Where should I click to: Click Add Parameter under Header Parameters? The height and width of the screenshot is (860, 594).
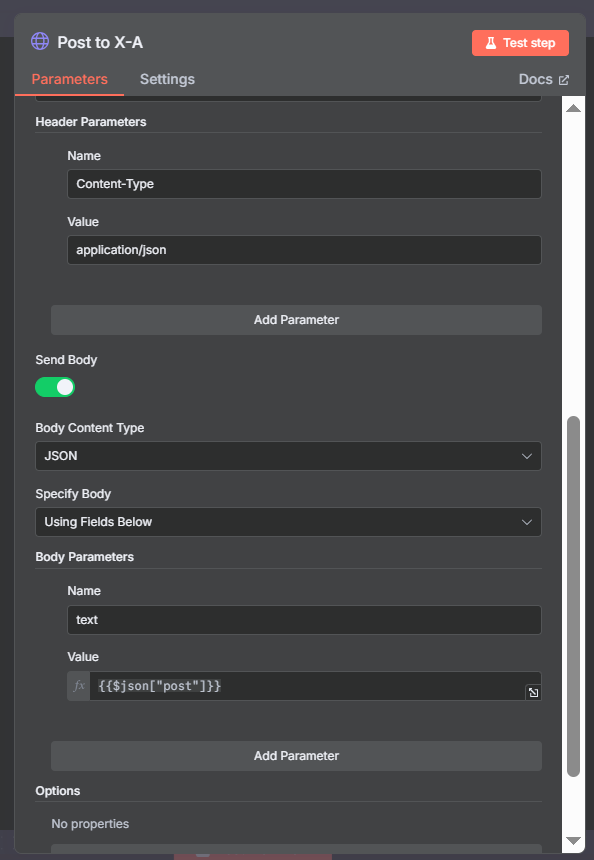coord(296,320)
